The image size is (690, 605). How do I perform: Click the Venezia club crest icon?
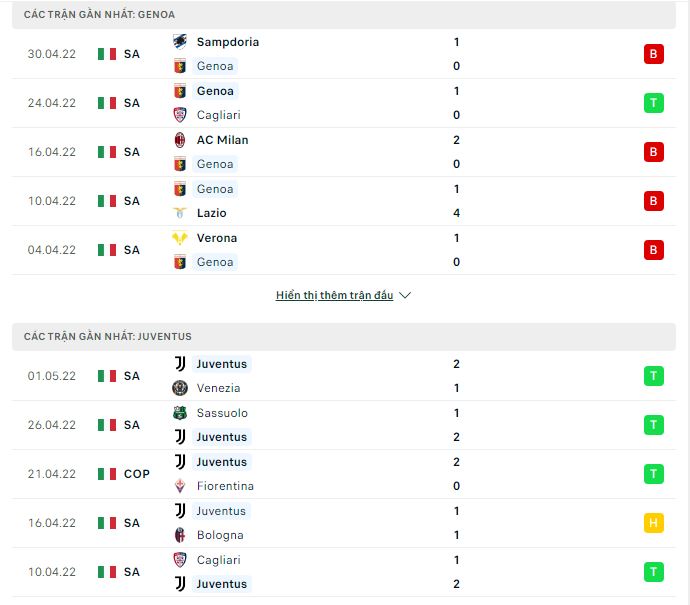(180, 388)
